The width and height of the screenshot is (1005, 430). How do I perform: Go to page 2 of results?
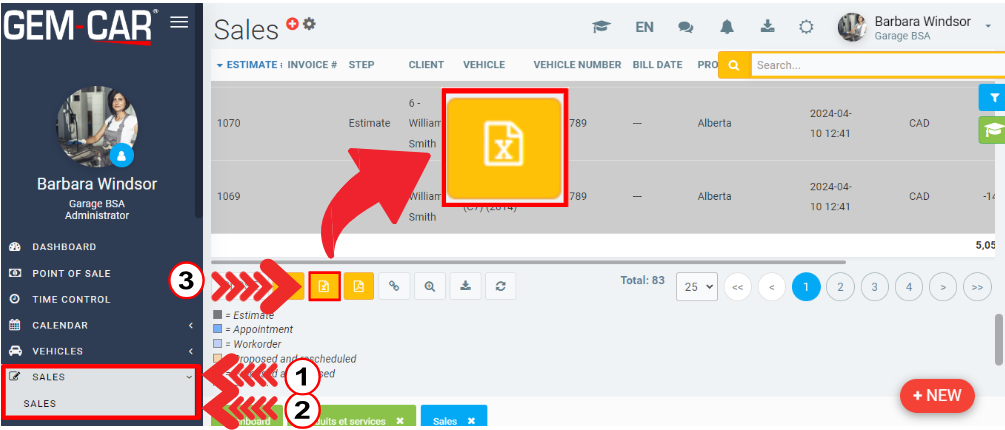(840, 286)
